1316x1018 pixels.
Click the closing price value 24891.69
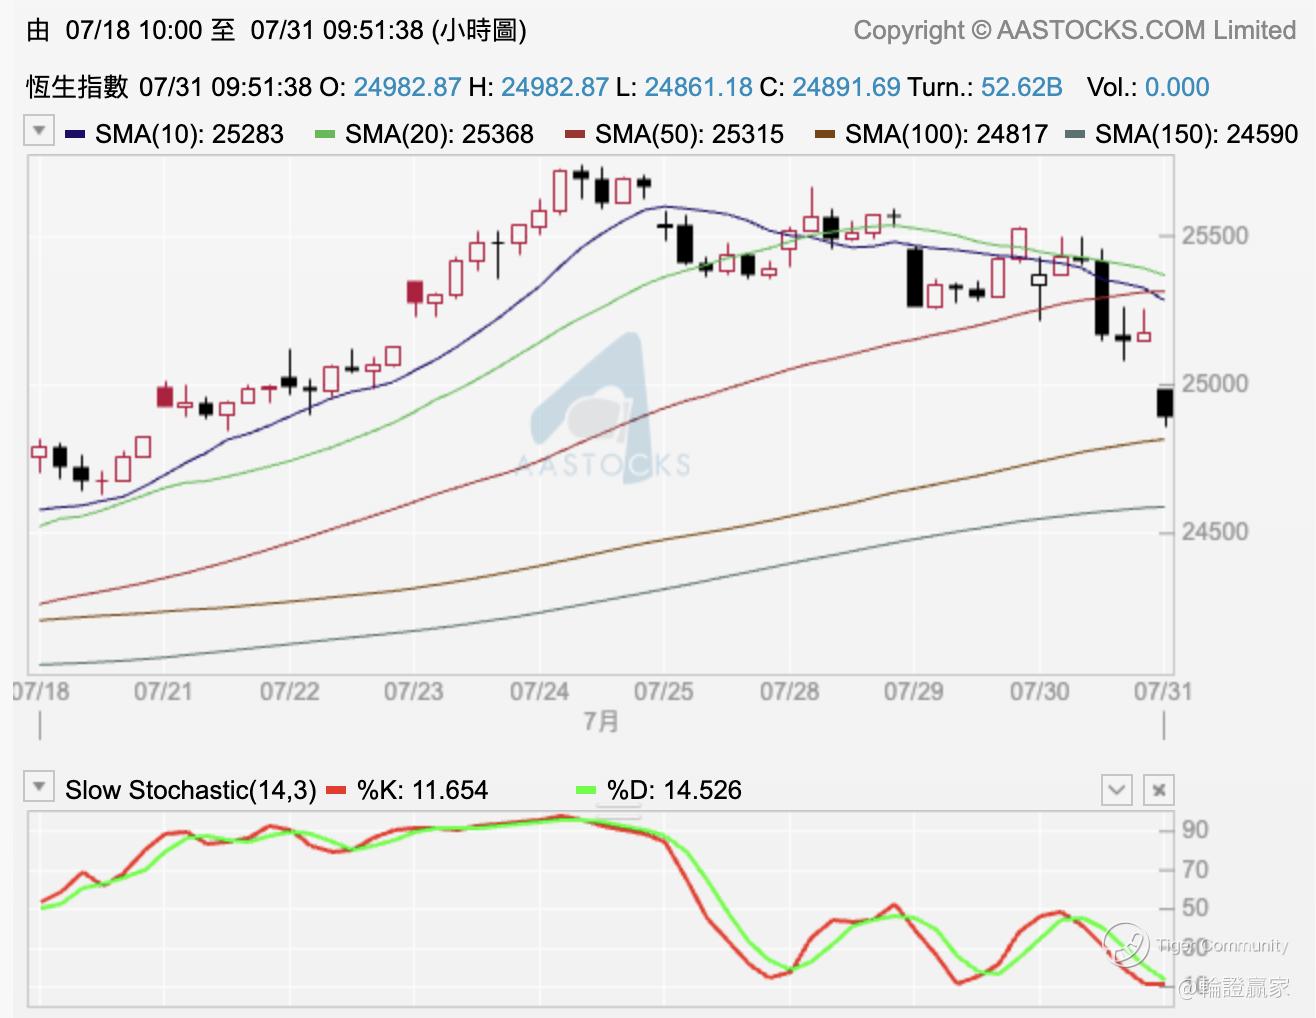pos(846,87)
